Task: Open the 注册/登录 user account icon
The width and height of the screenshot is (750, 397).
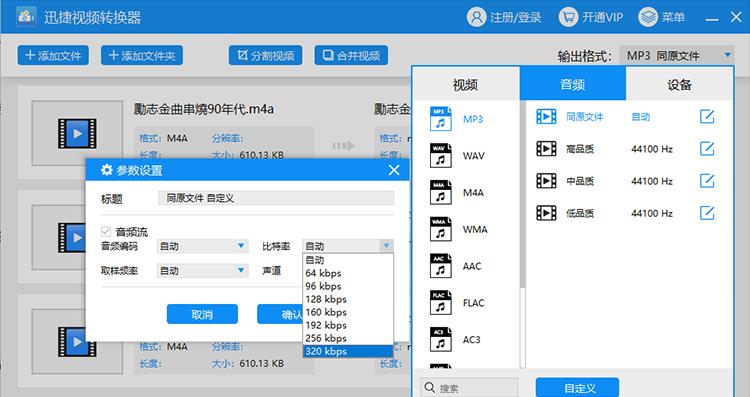Action: (476, 17)
